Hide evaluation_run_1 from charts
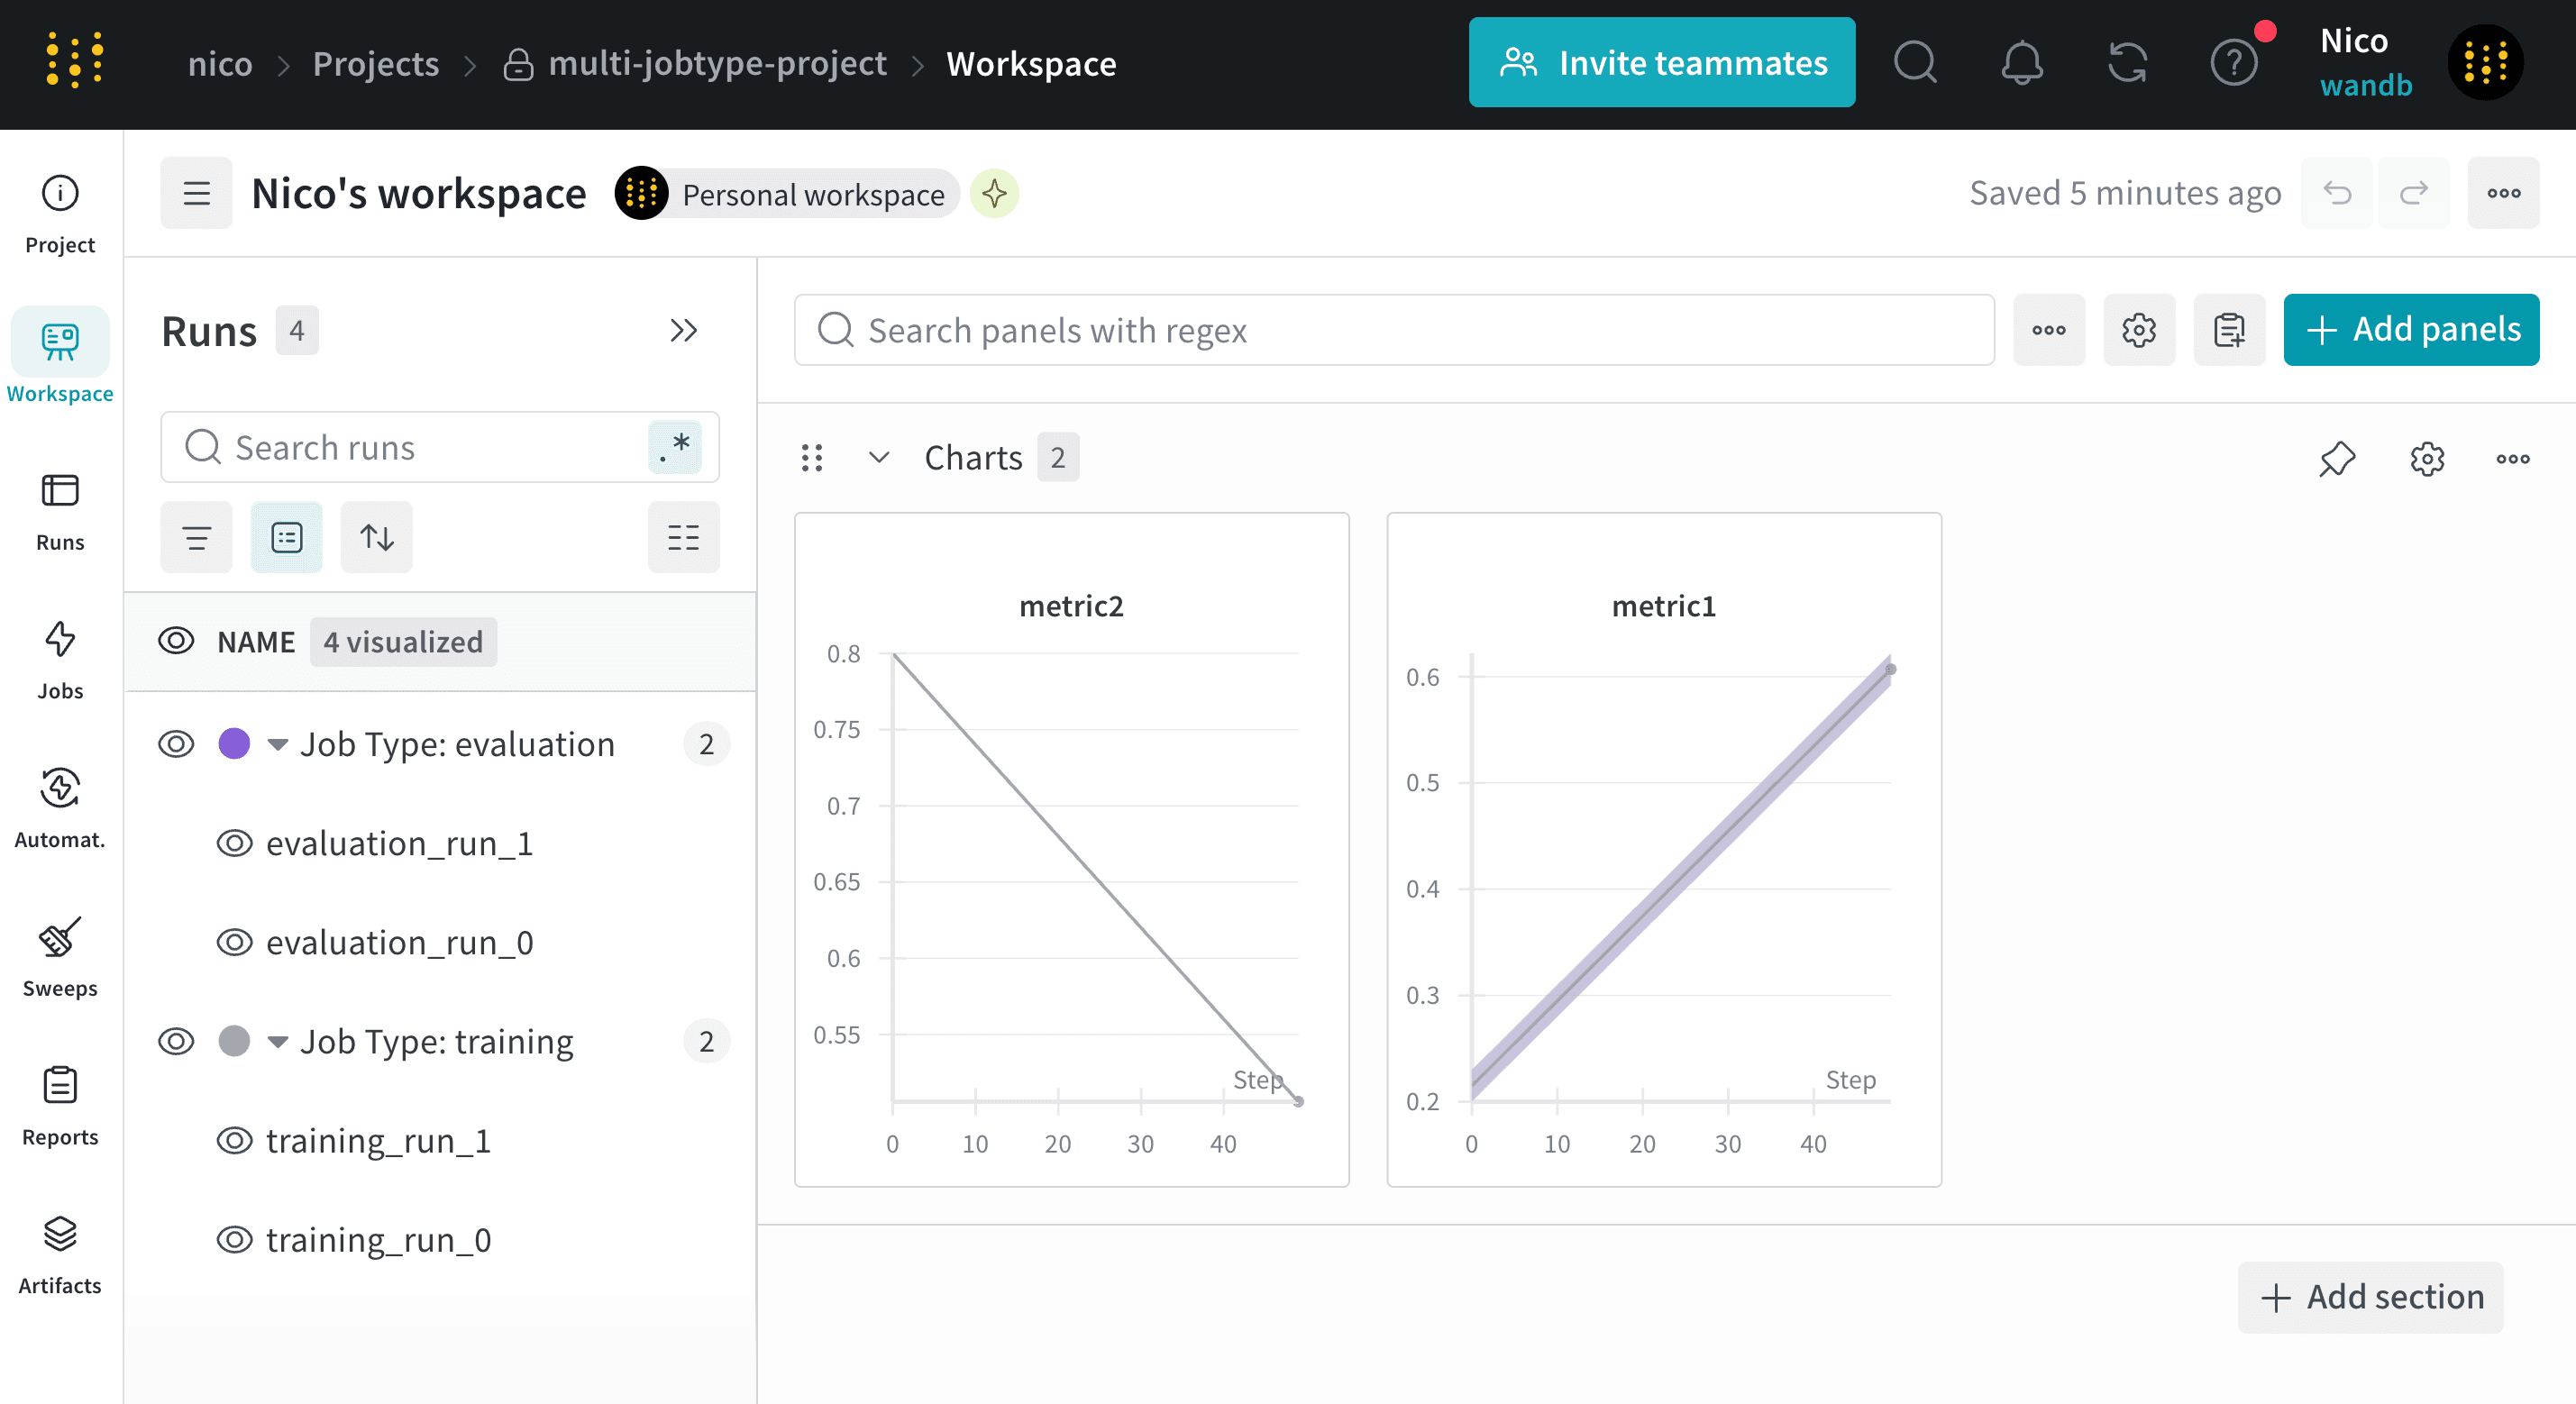 pos(234,843)
